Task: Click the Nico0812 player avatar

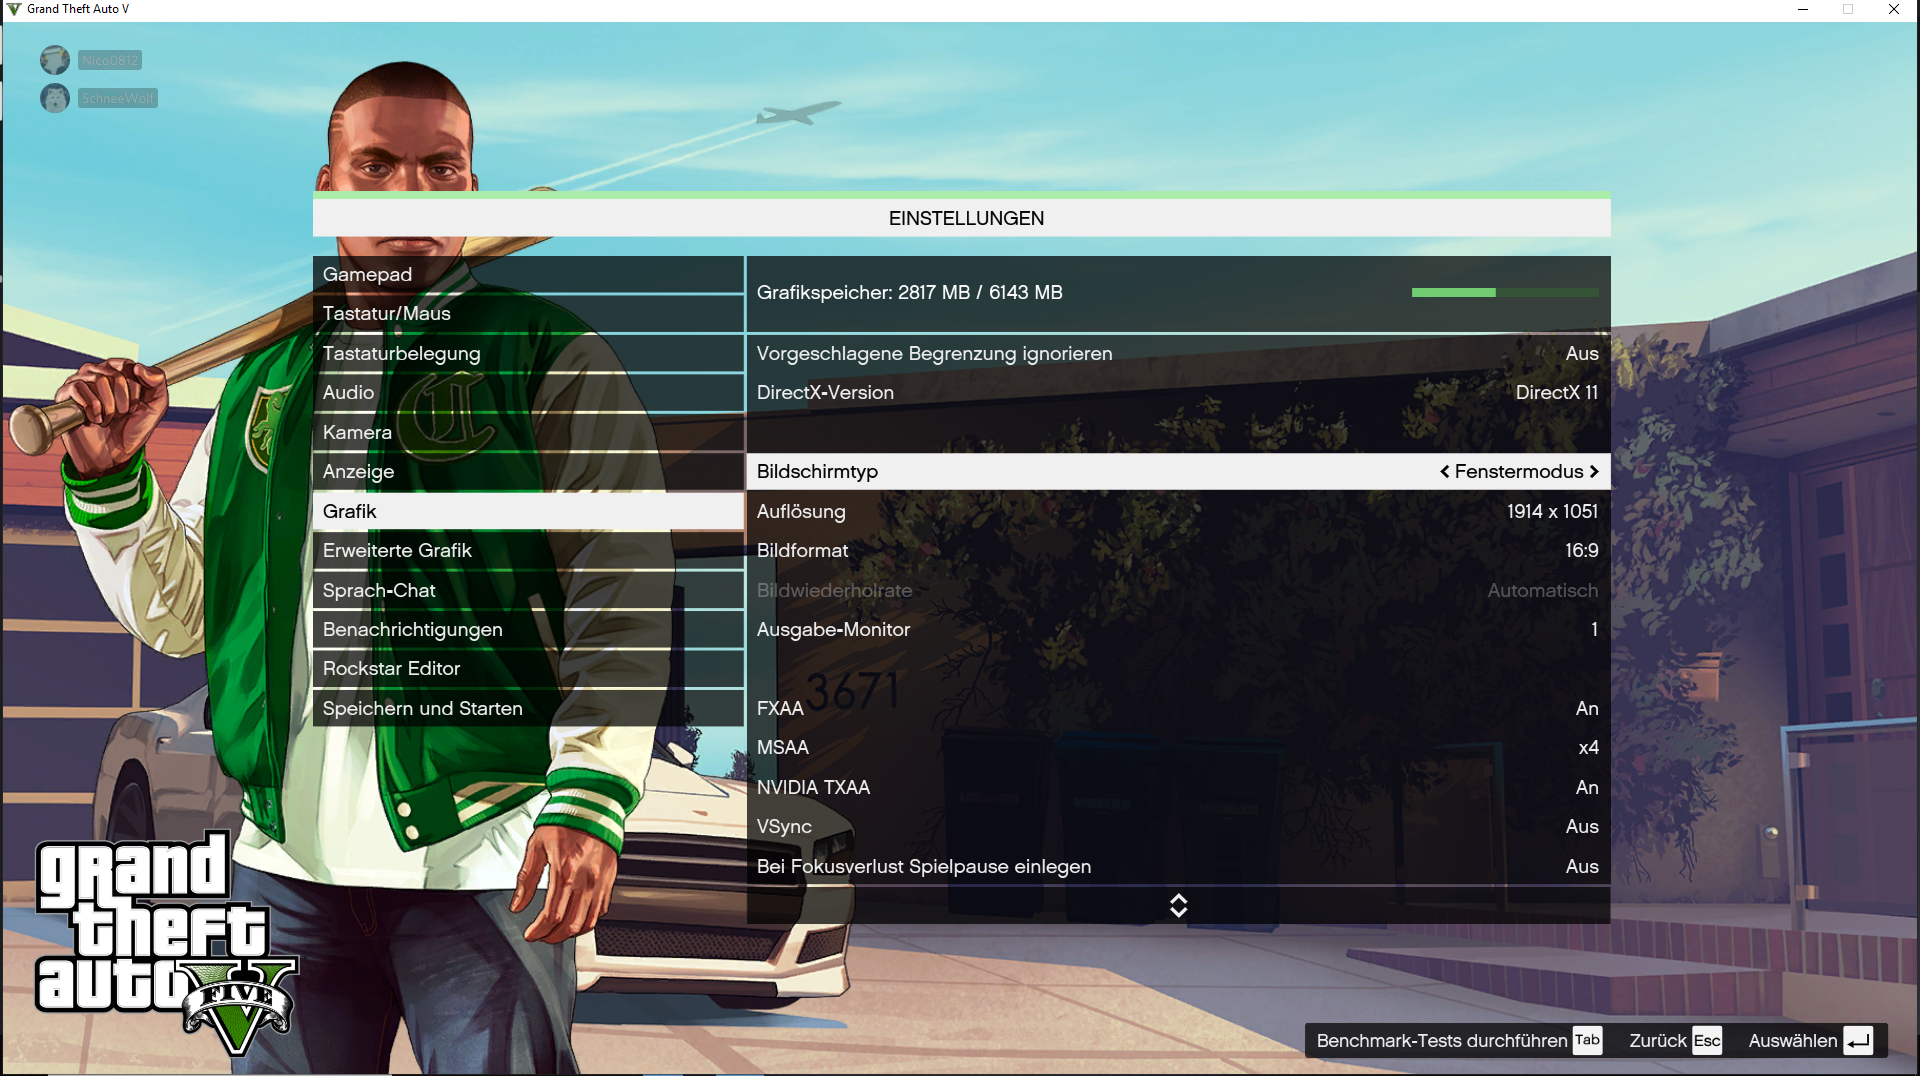Action: (x=55, y=60)
